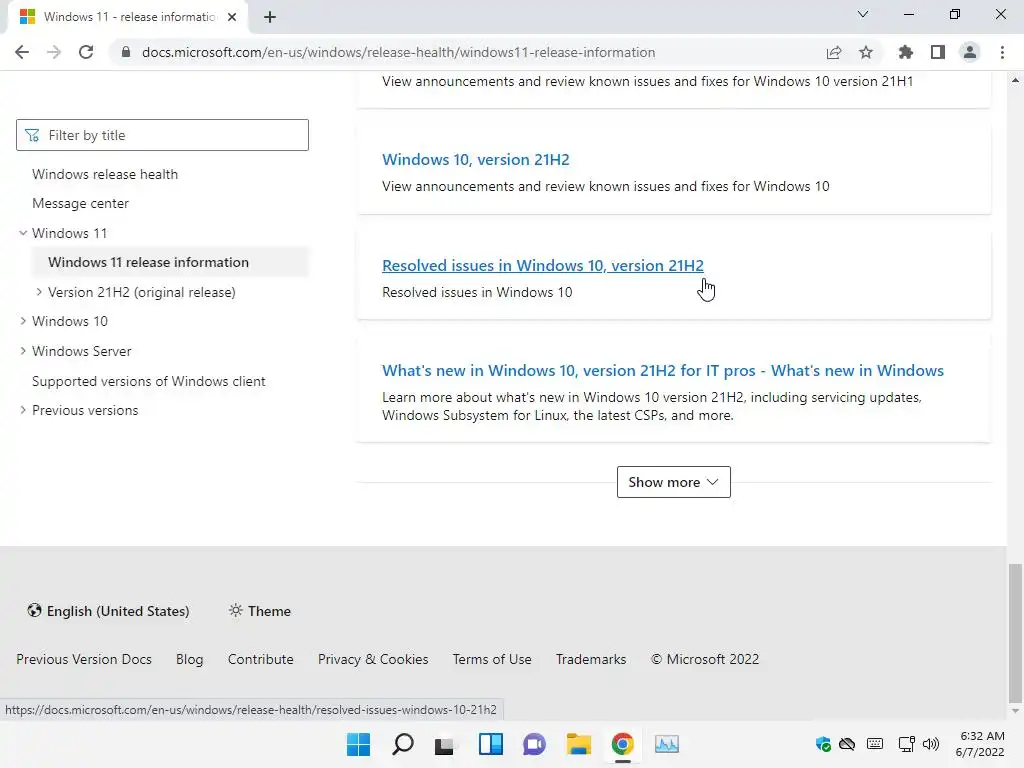1024x768 pixels.
Task: Open What's new in Windows 10 for IT pros
Action: [663, 370]
